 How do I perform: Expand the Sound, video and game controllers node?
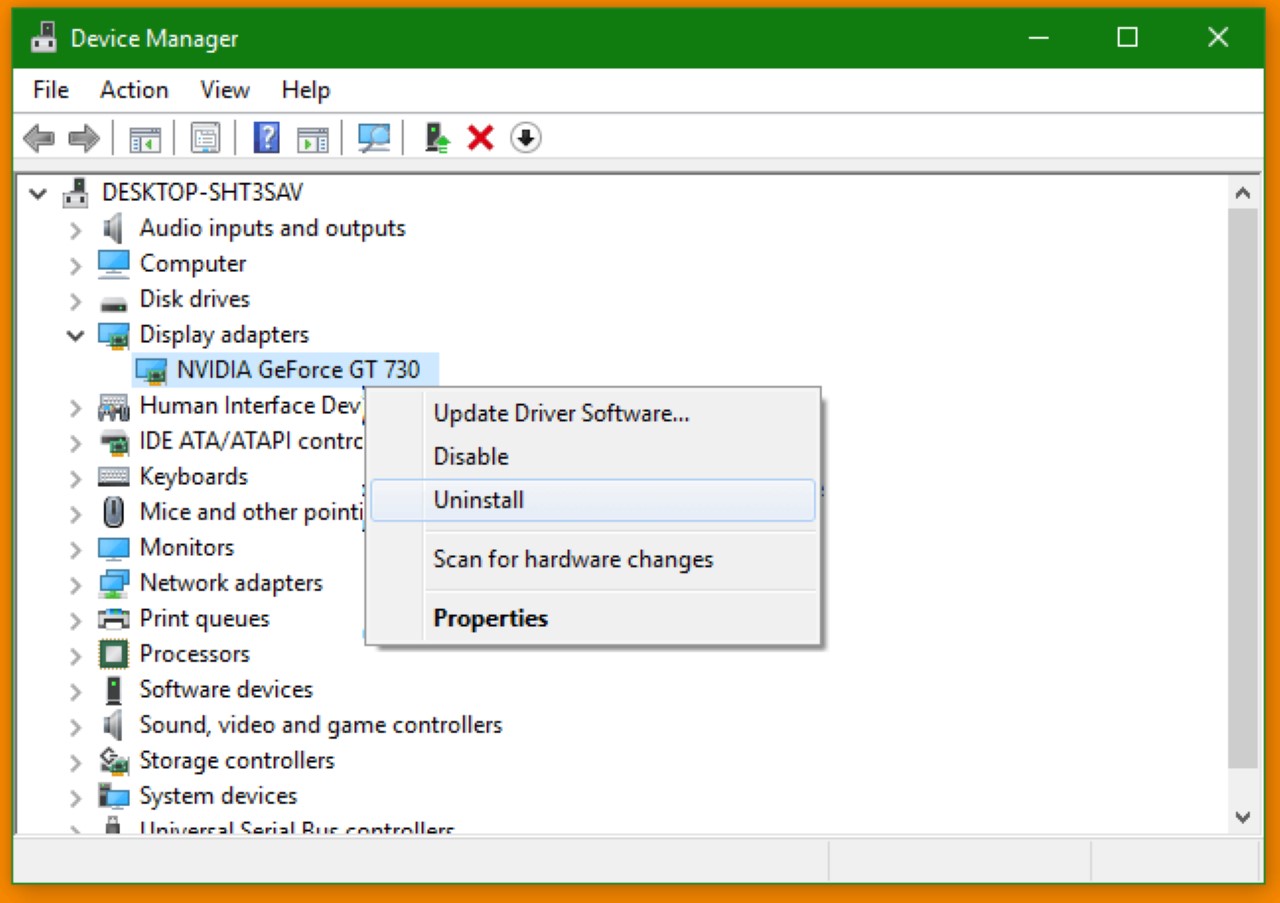pos(75,725)
